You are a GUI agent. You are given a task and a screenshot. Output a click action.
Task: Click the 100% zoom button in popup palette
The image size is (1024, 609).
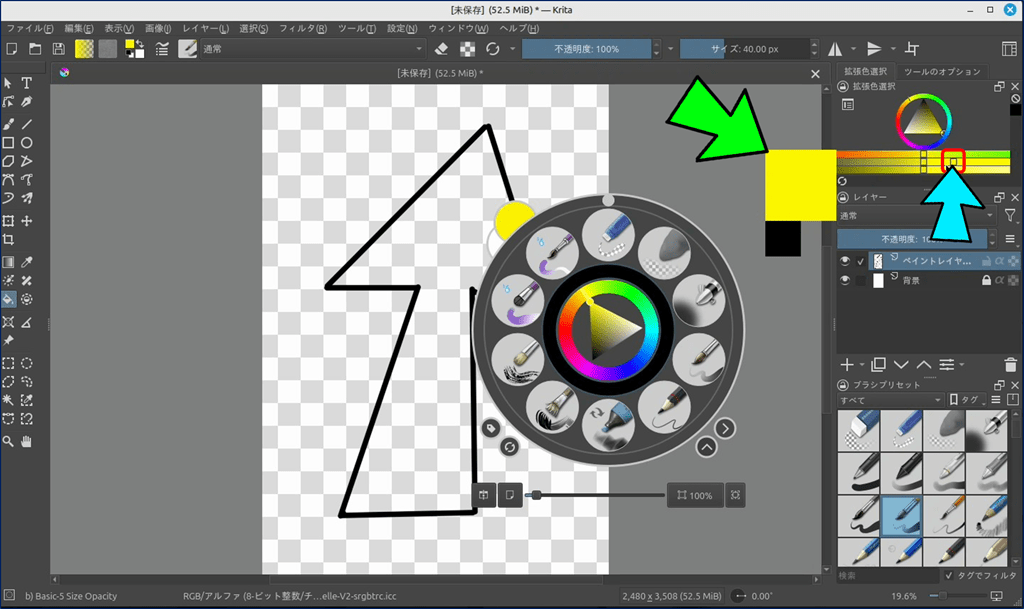695,495
